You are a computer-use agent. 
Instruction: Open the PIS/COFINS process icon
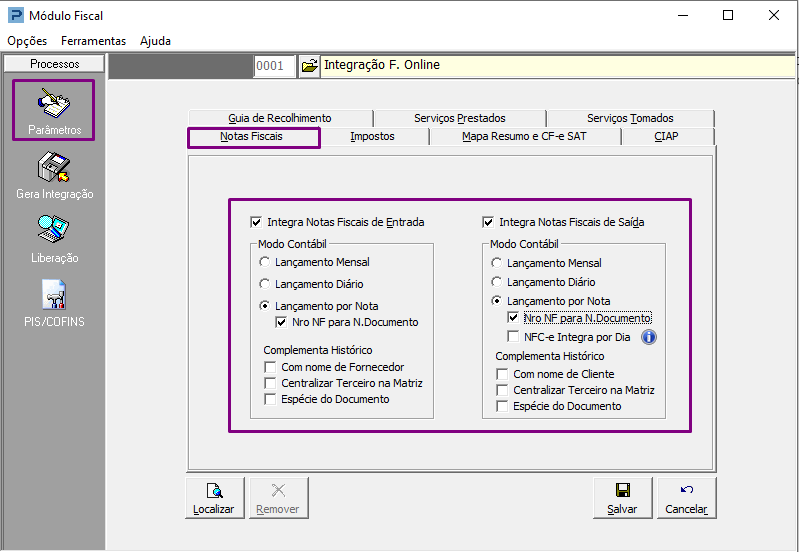pos(54,303)
